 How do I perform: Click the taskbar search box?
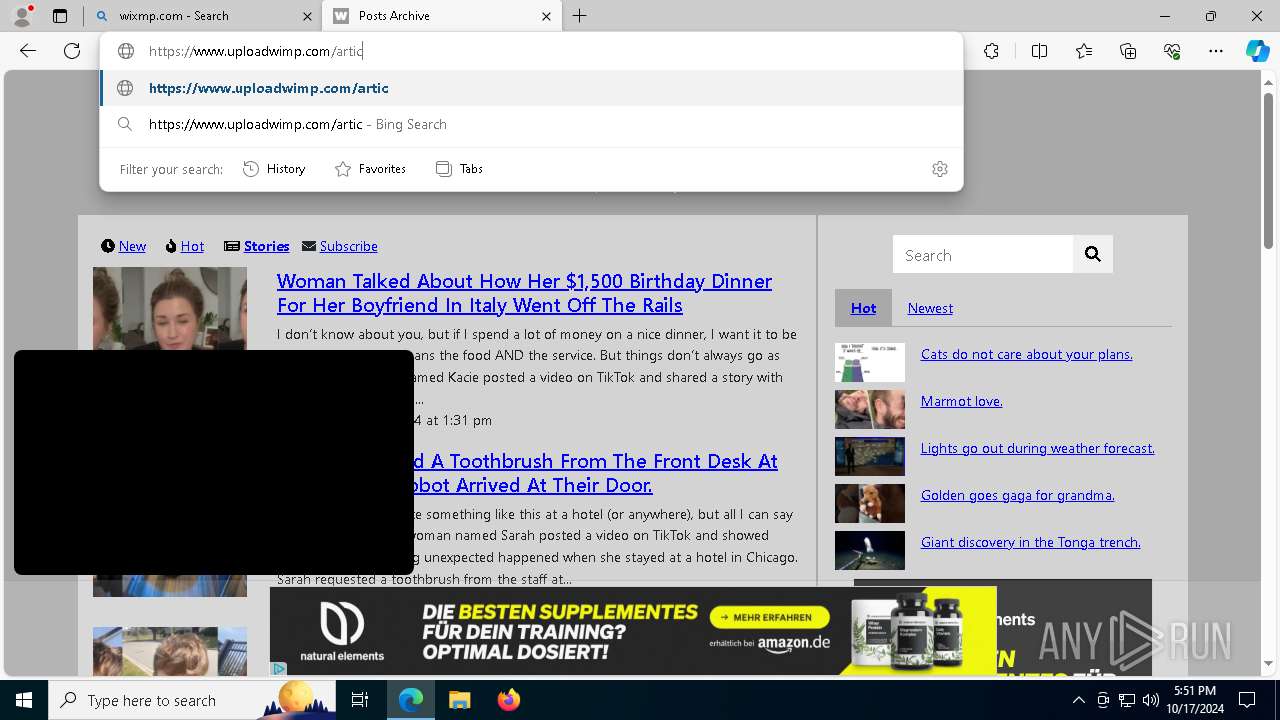(x=194, y=700)
